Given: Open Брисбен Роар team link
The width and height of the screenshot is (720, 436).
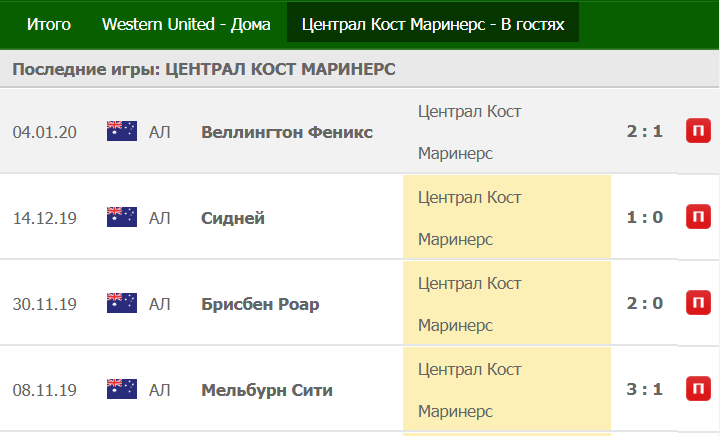Looking at the screenshot, I should (260, 304).
